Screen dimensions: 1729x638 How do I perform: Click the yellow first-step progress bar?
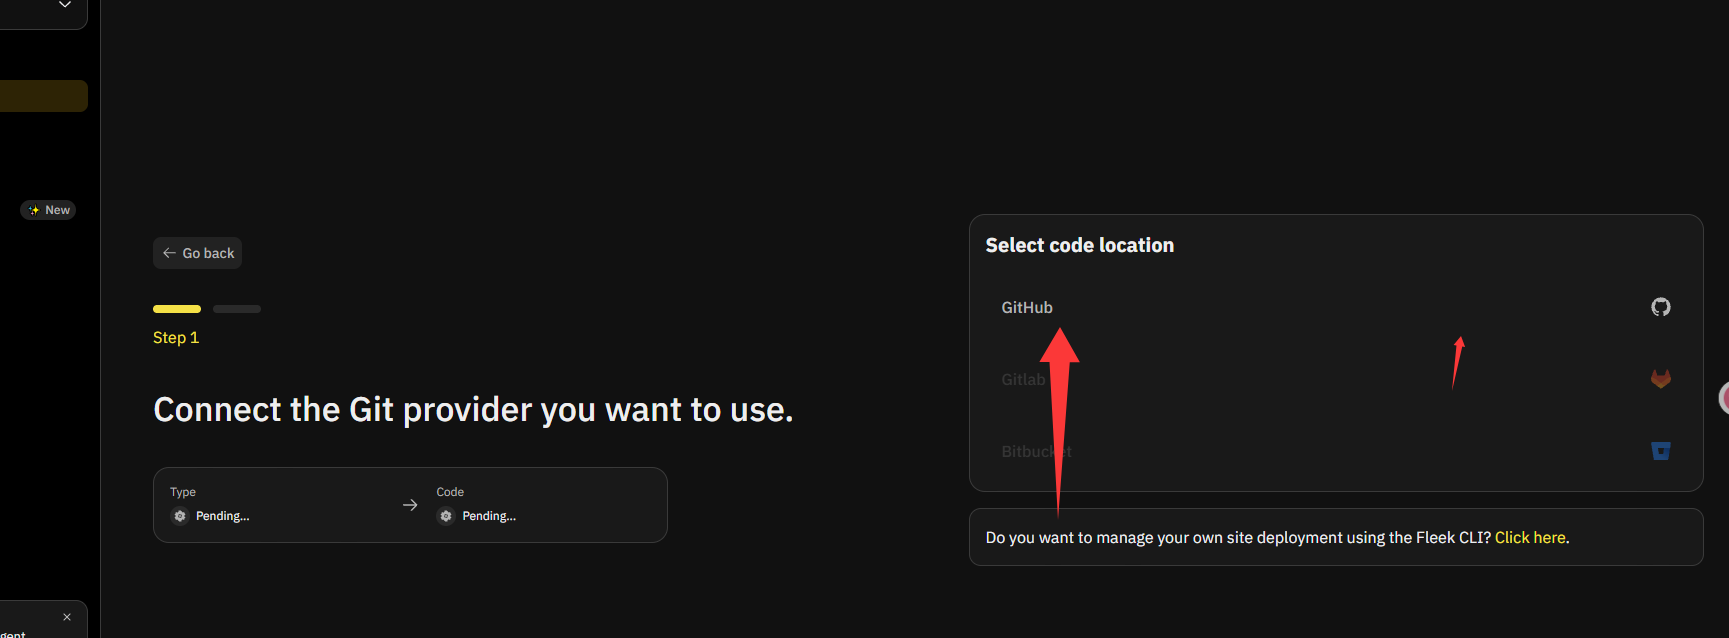(x=177, y=309)
